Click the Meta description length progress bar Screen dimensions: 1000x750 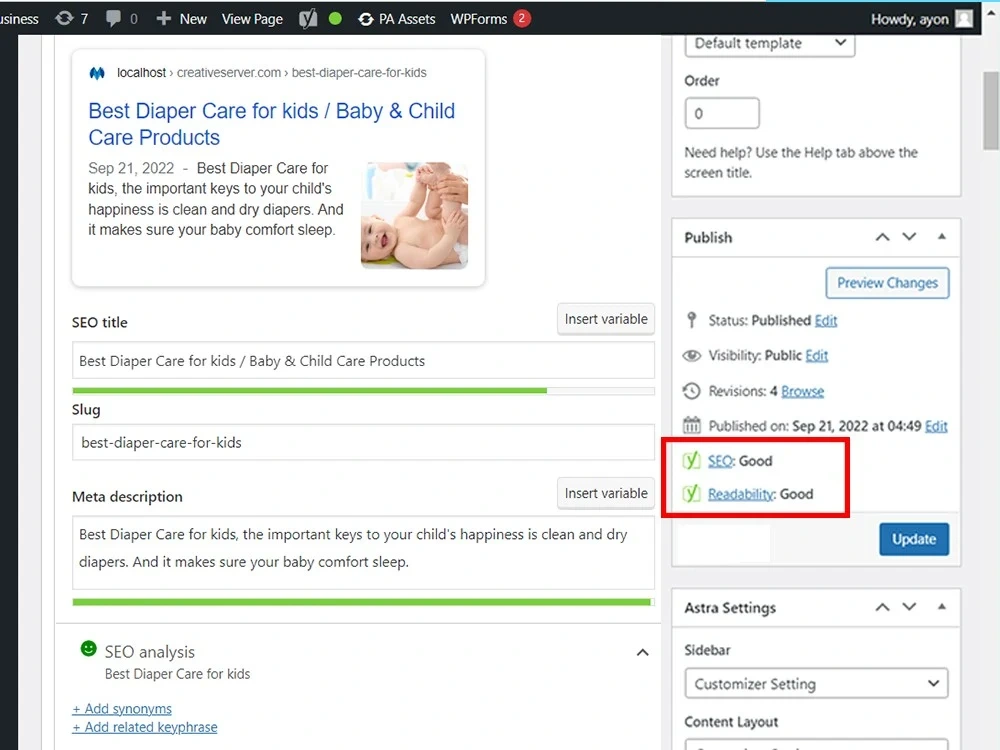click(364, 602)
